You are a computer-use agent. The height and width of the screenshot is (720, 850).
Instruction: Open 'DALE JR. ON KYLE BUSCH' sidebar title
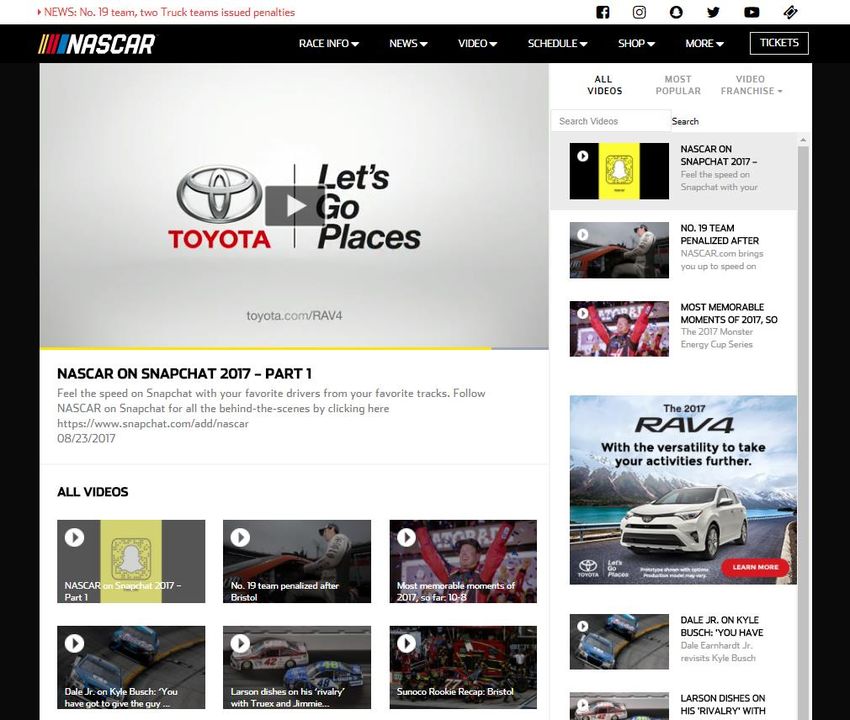(722, 626)
